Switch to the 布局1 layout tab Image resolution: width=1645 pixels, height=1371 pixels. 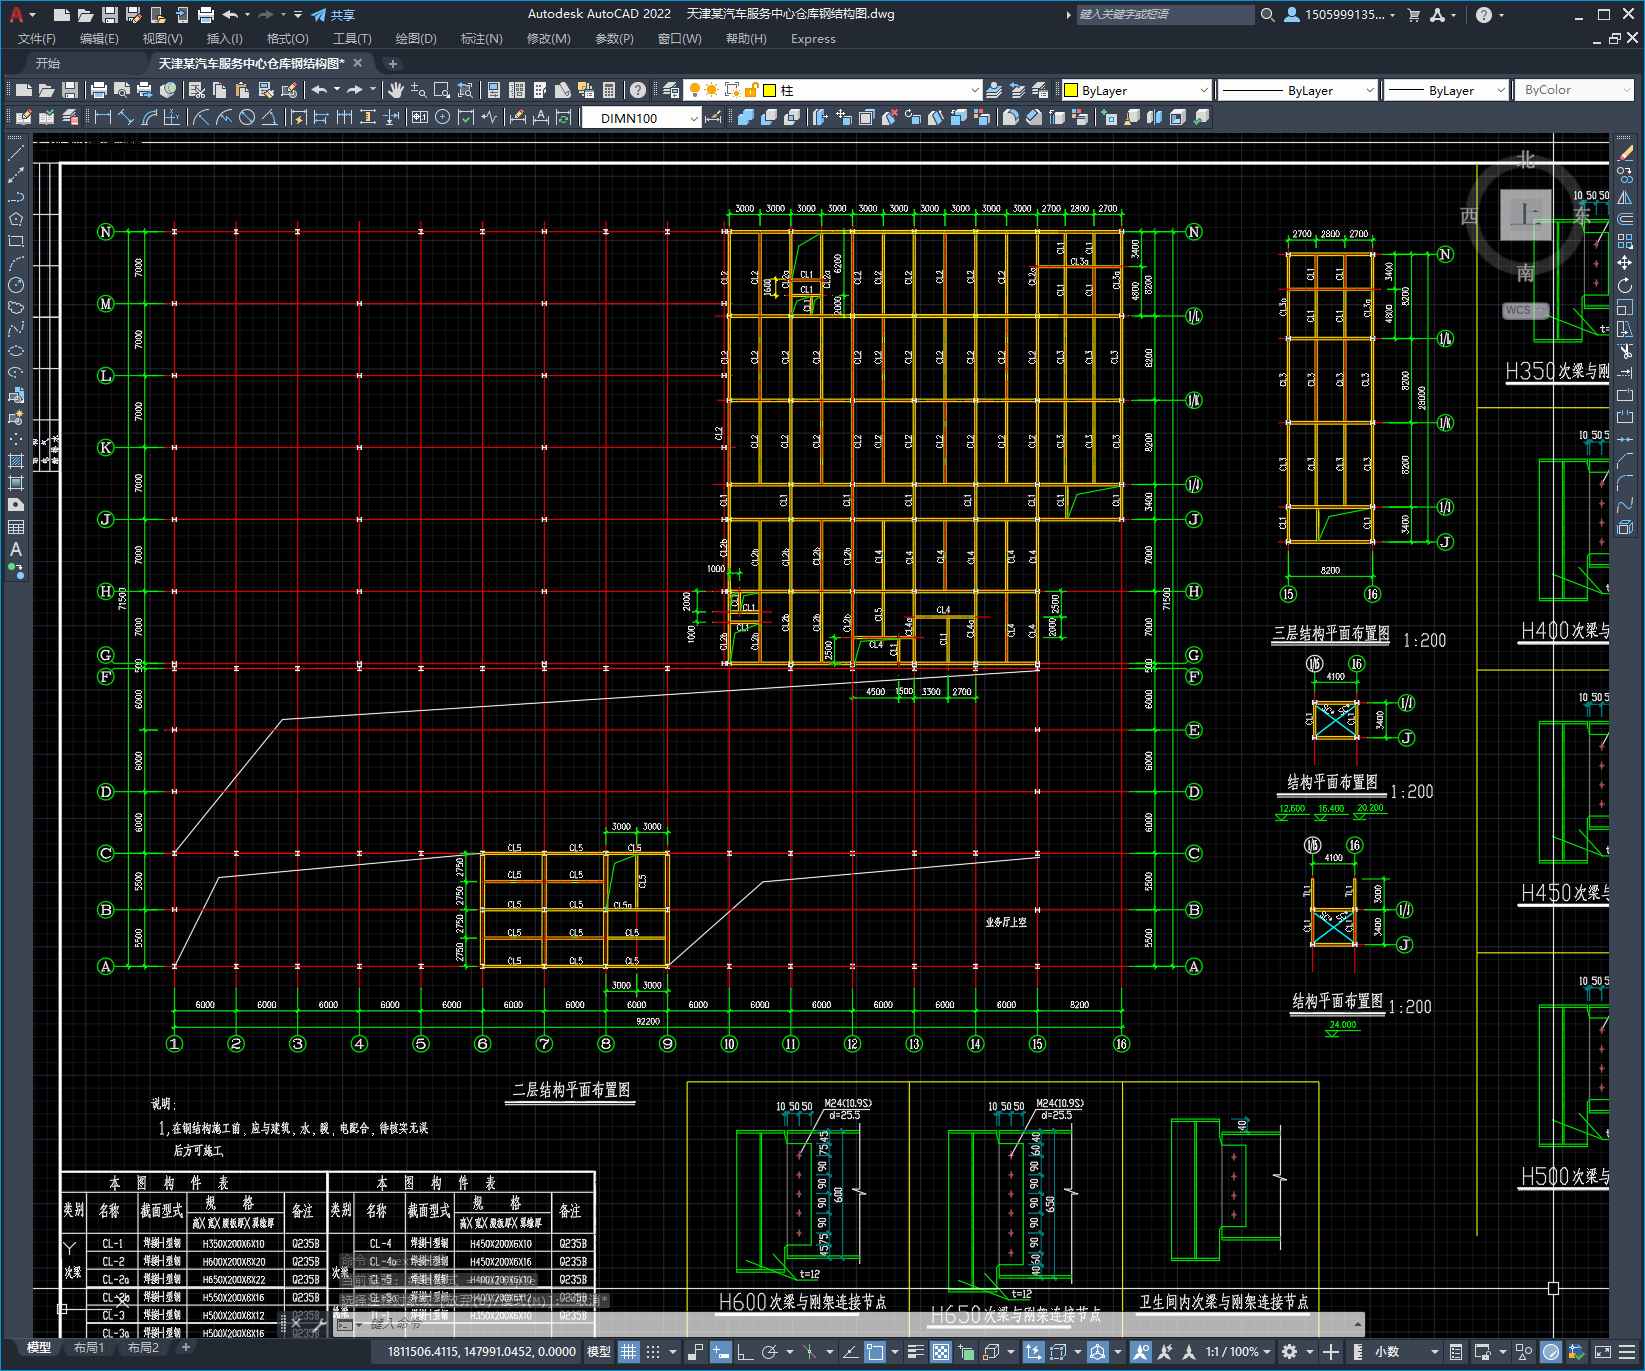tap(89, 1348)
